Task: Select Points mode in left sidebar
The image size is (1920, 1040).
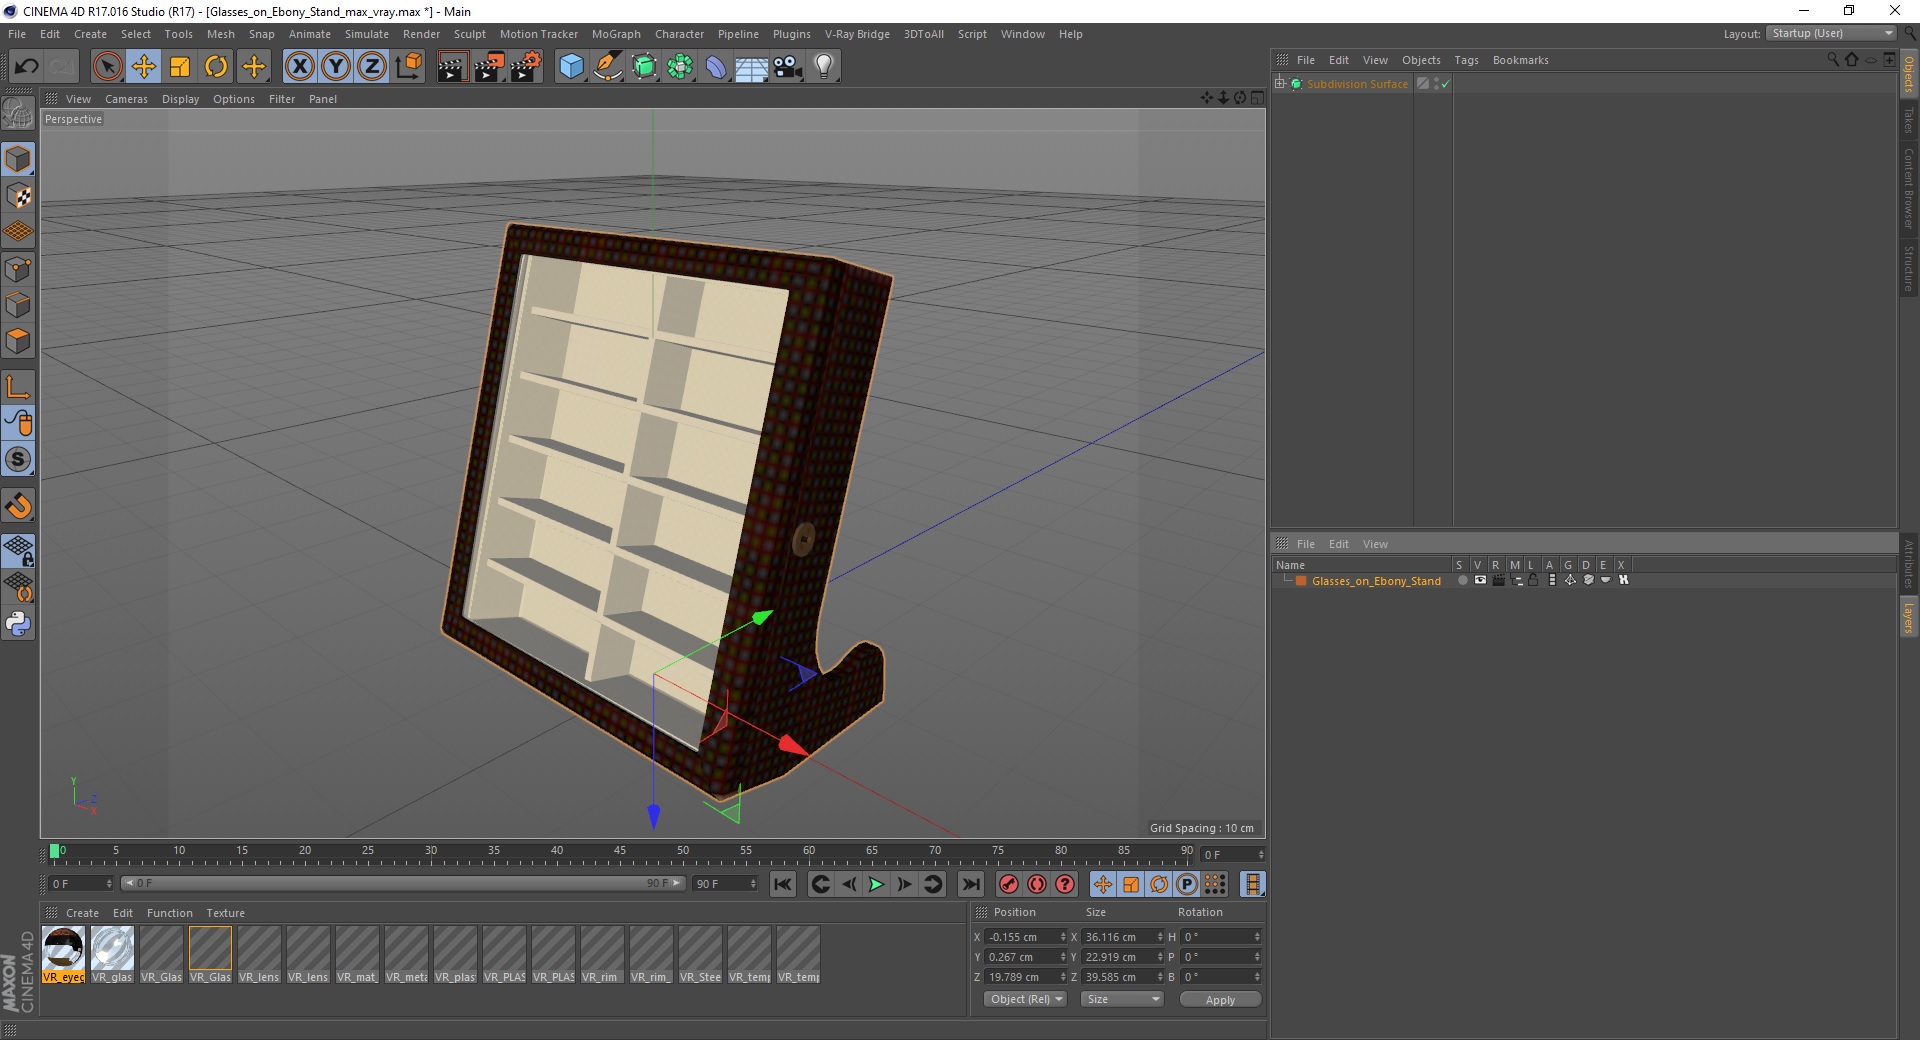Action: tap(18, 268)
